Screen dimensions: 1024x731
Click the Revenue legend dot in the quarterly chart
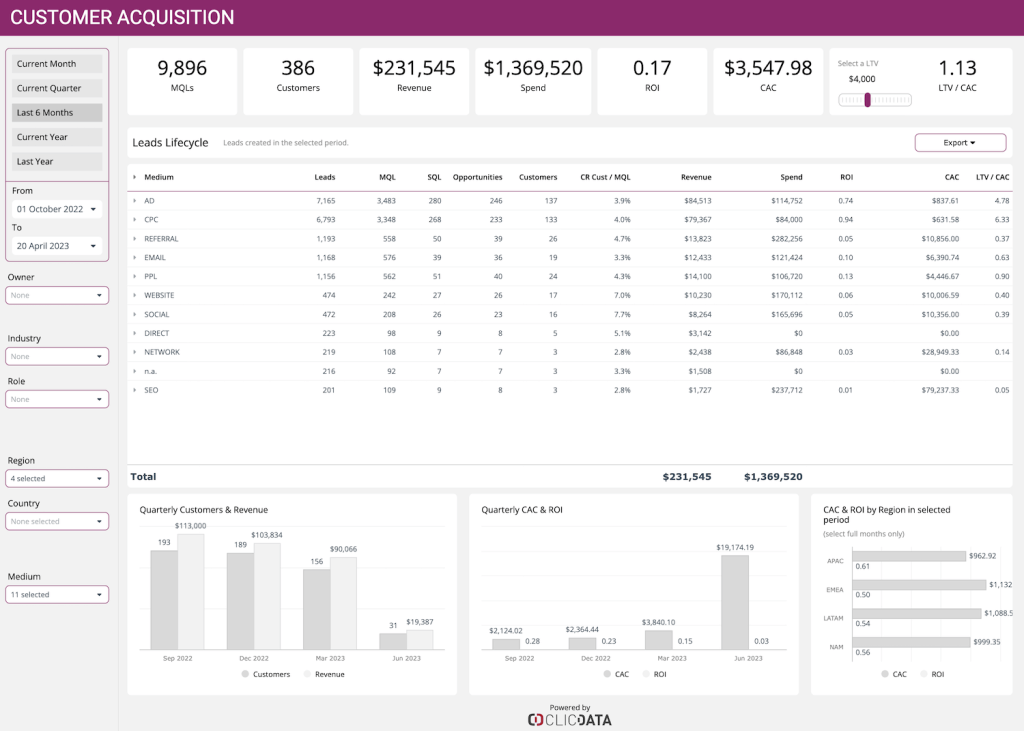[307, 674]
